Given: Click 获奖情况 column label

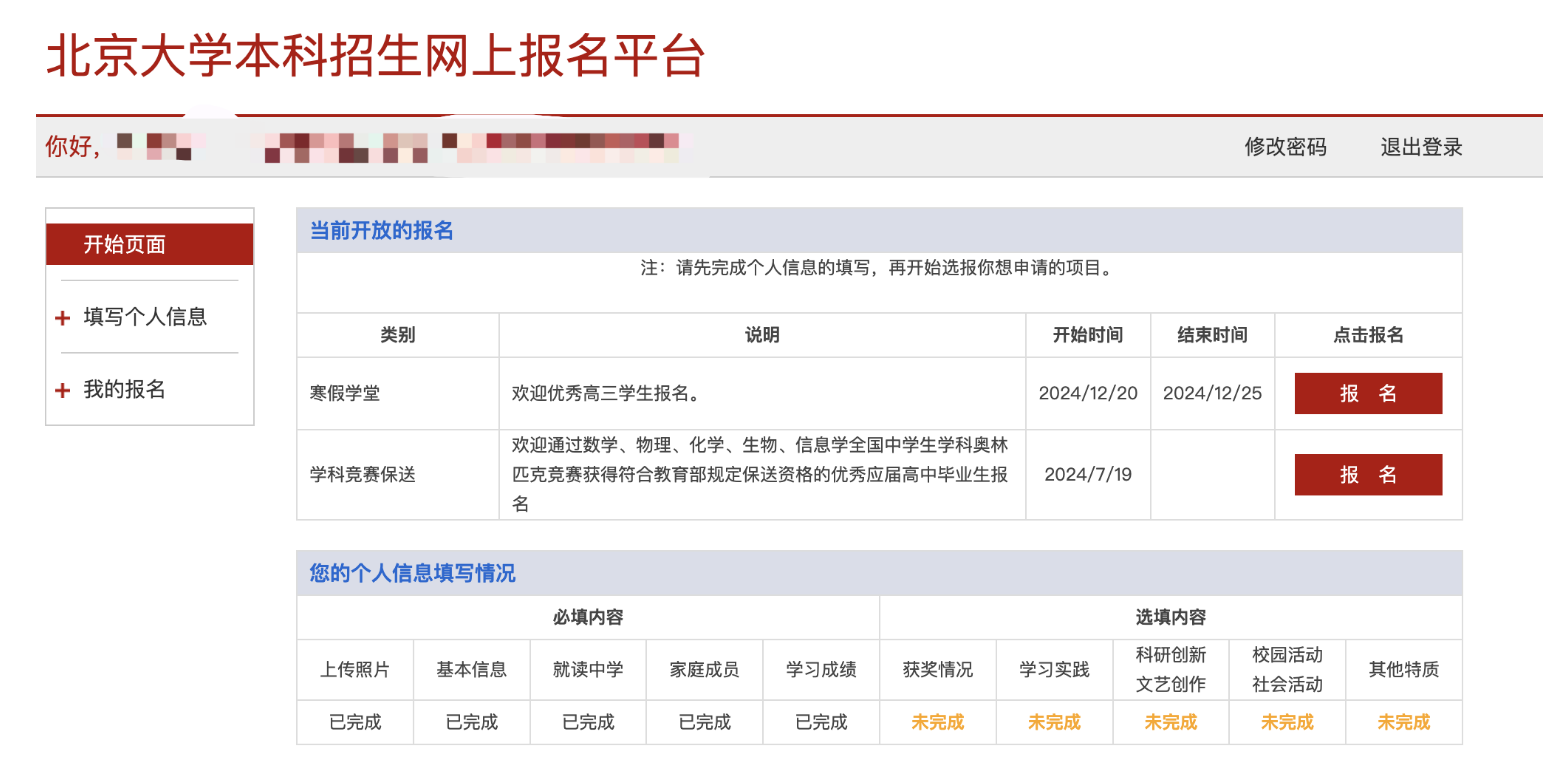Looking at the screenshot, I should (x=937, y=669).
